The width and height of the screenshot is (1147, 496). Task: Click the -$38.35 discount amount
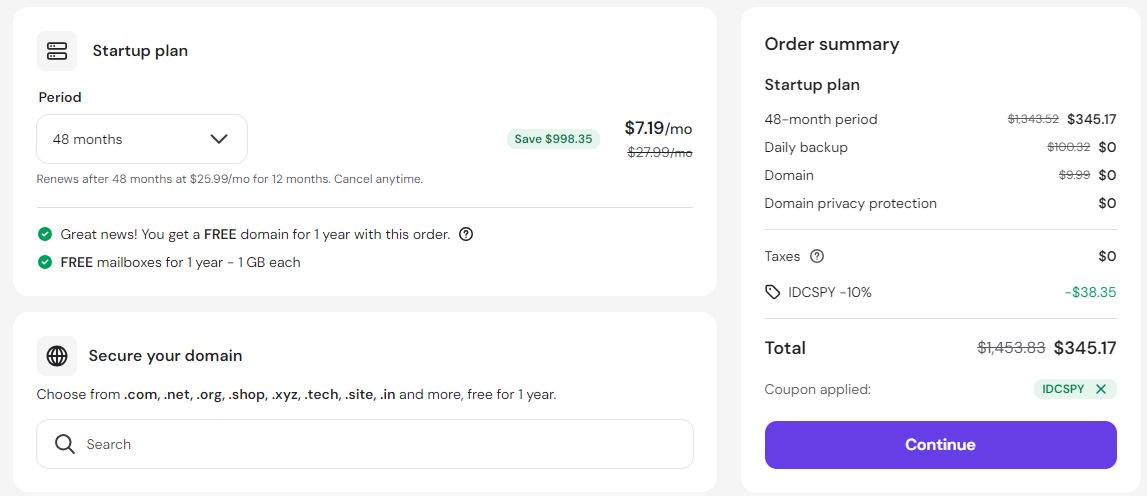coord(1090,293)
